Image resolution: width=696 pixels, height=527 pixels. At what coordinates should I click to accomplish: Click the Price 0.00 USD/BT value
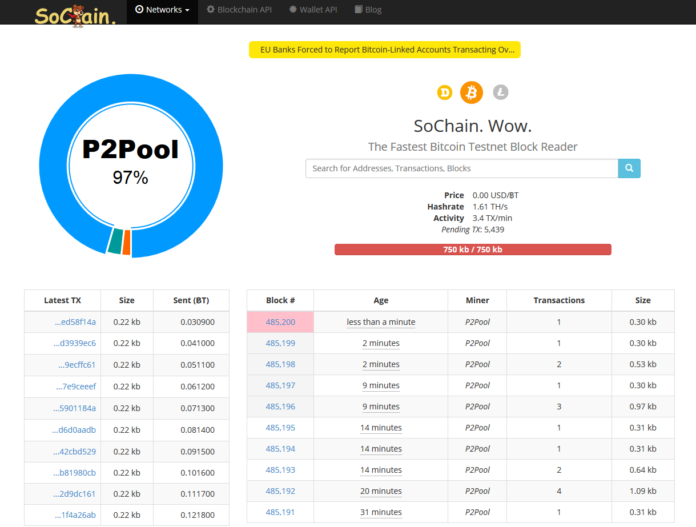[x=495, y=195]
